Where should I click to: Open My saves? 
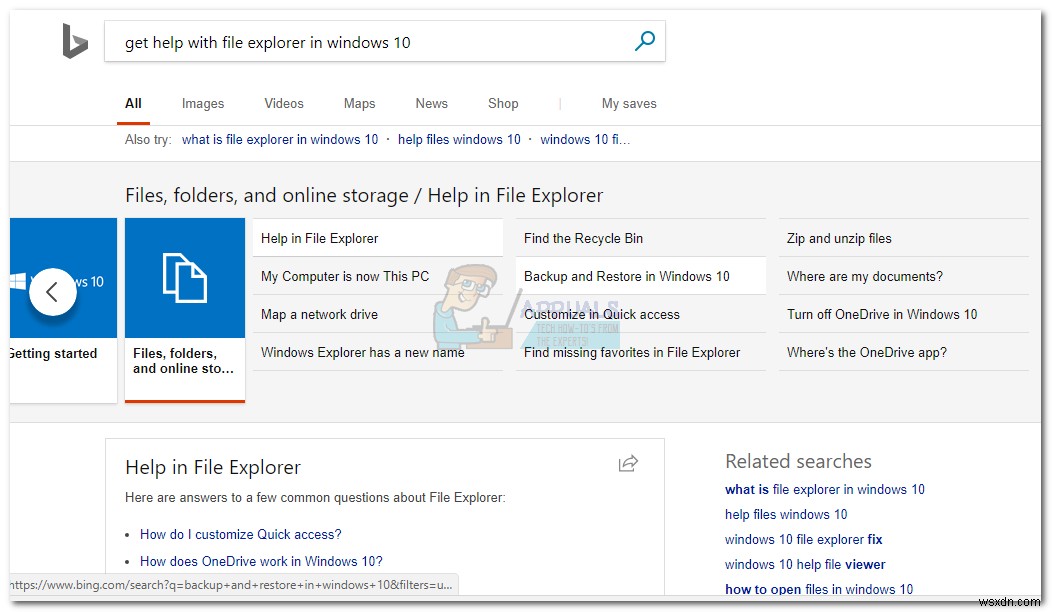click(629, 104)
